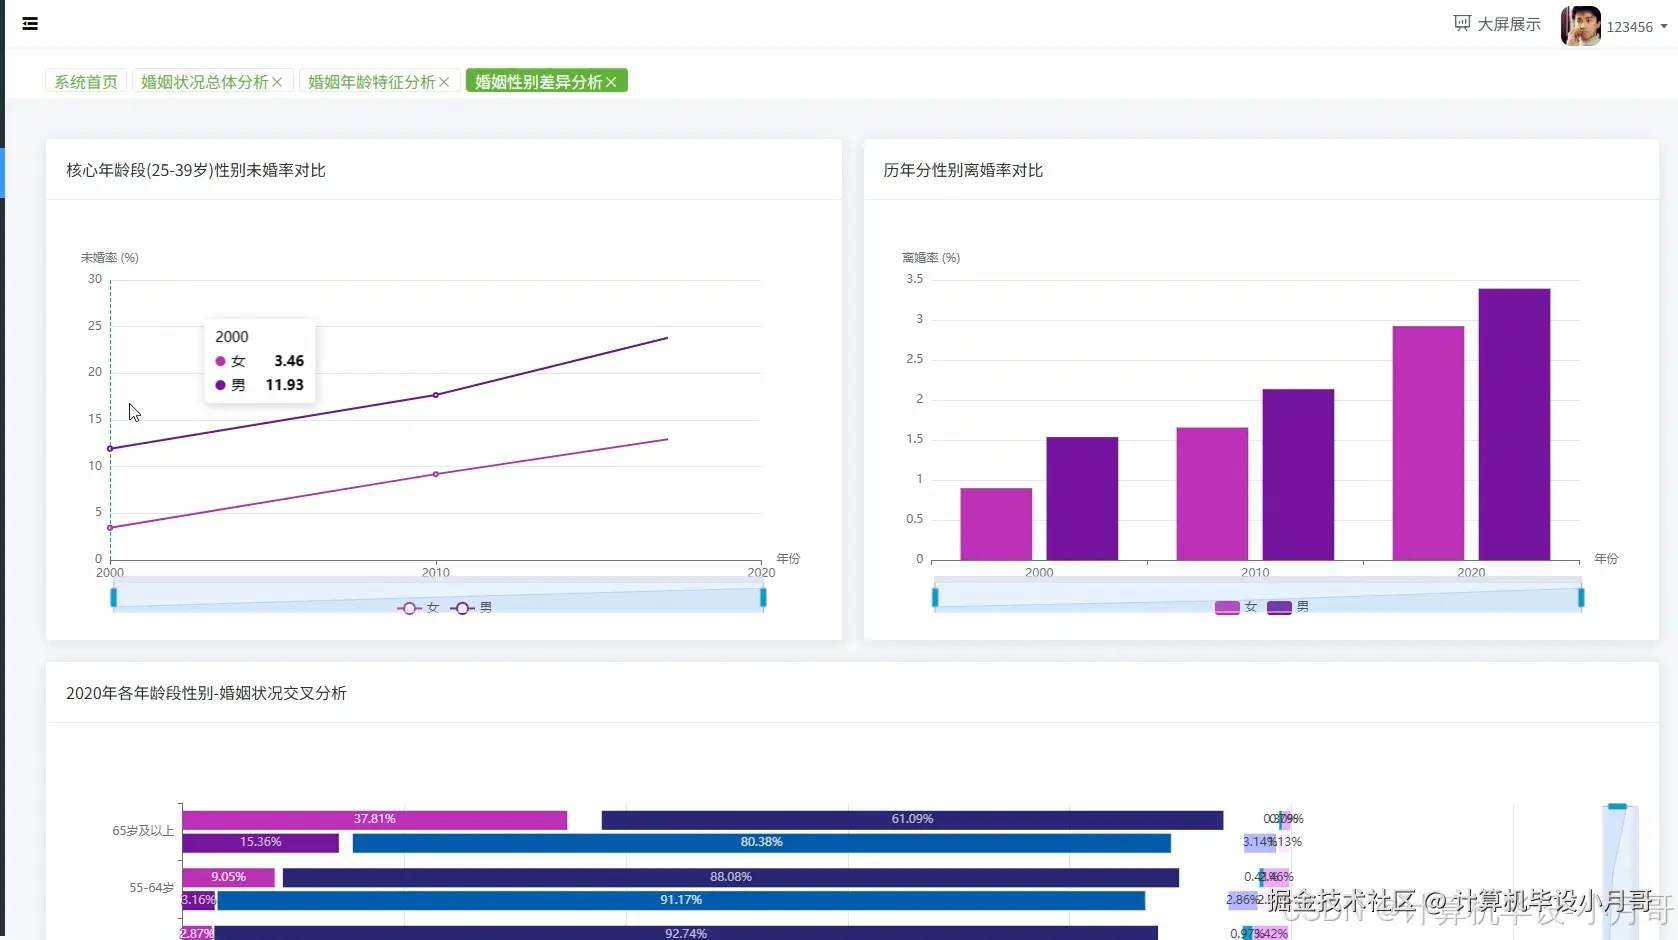Click the 2010 male divorce rate bar
The width and height of the screenshot is (1678, 940).
tap(1298, 474)
